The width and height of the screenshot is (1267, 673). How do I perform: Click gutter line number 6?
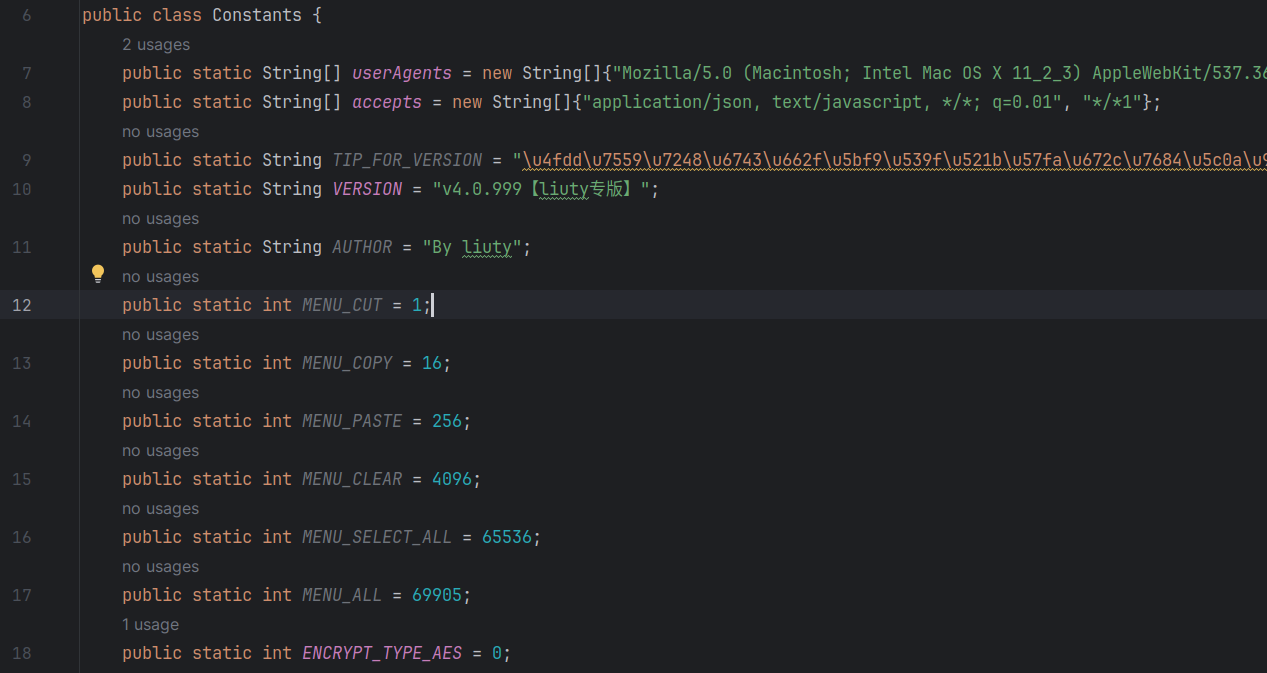tap(26, 16)
